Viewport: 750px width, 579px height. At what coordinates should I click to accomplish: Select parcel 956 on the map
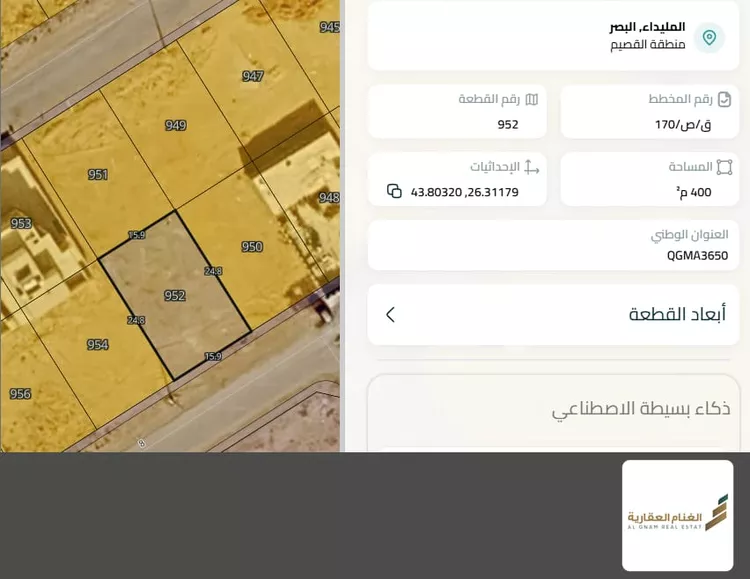coord(20,394)
